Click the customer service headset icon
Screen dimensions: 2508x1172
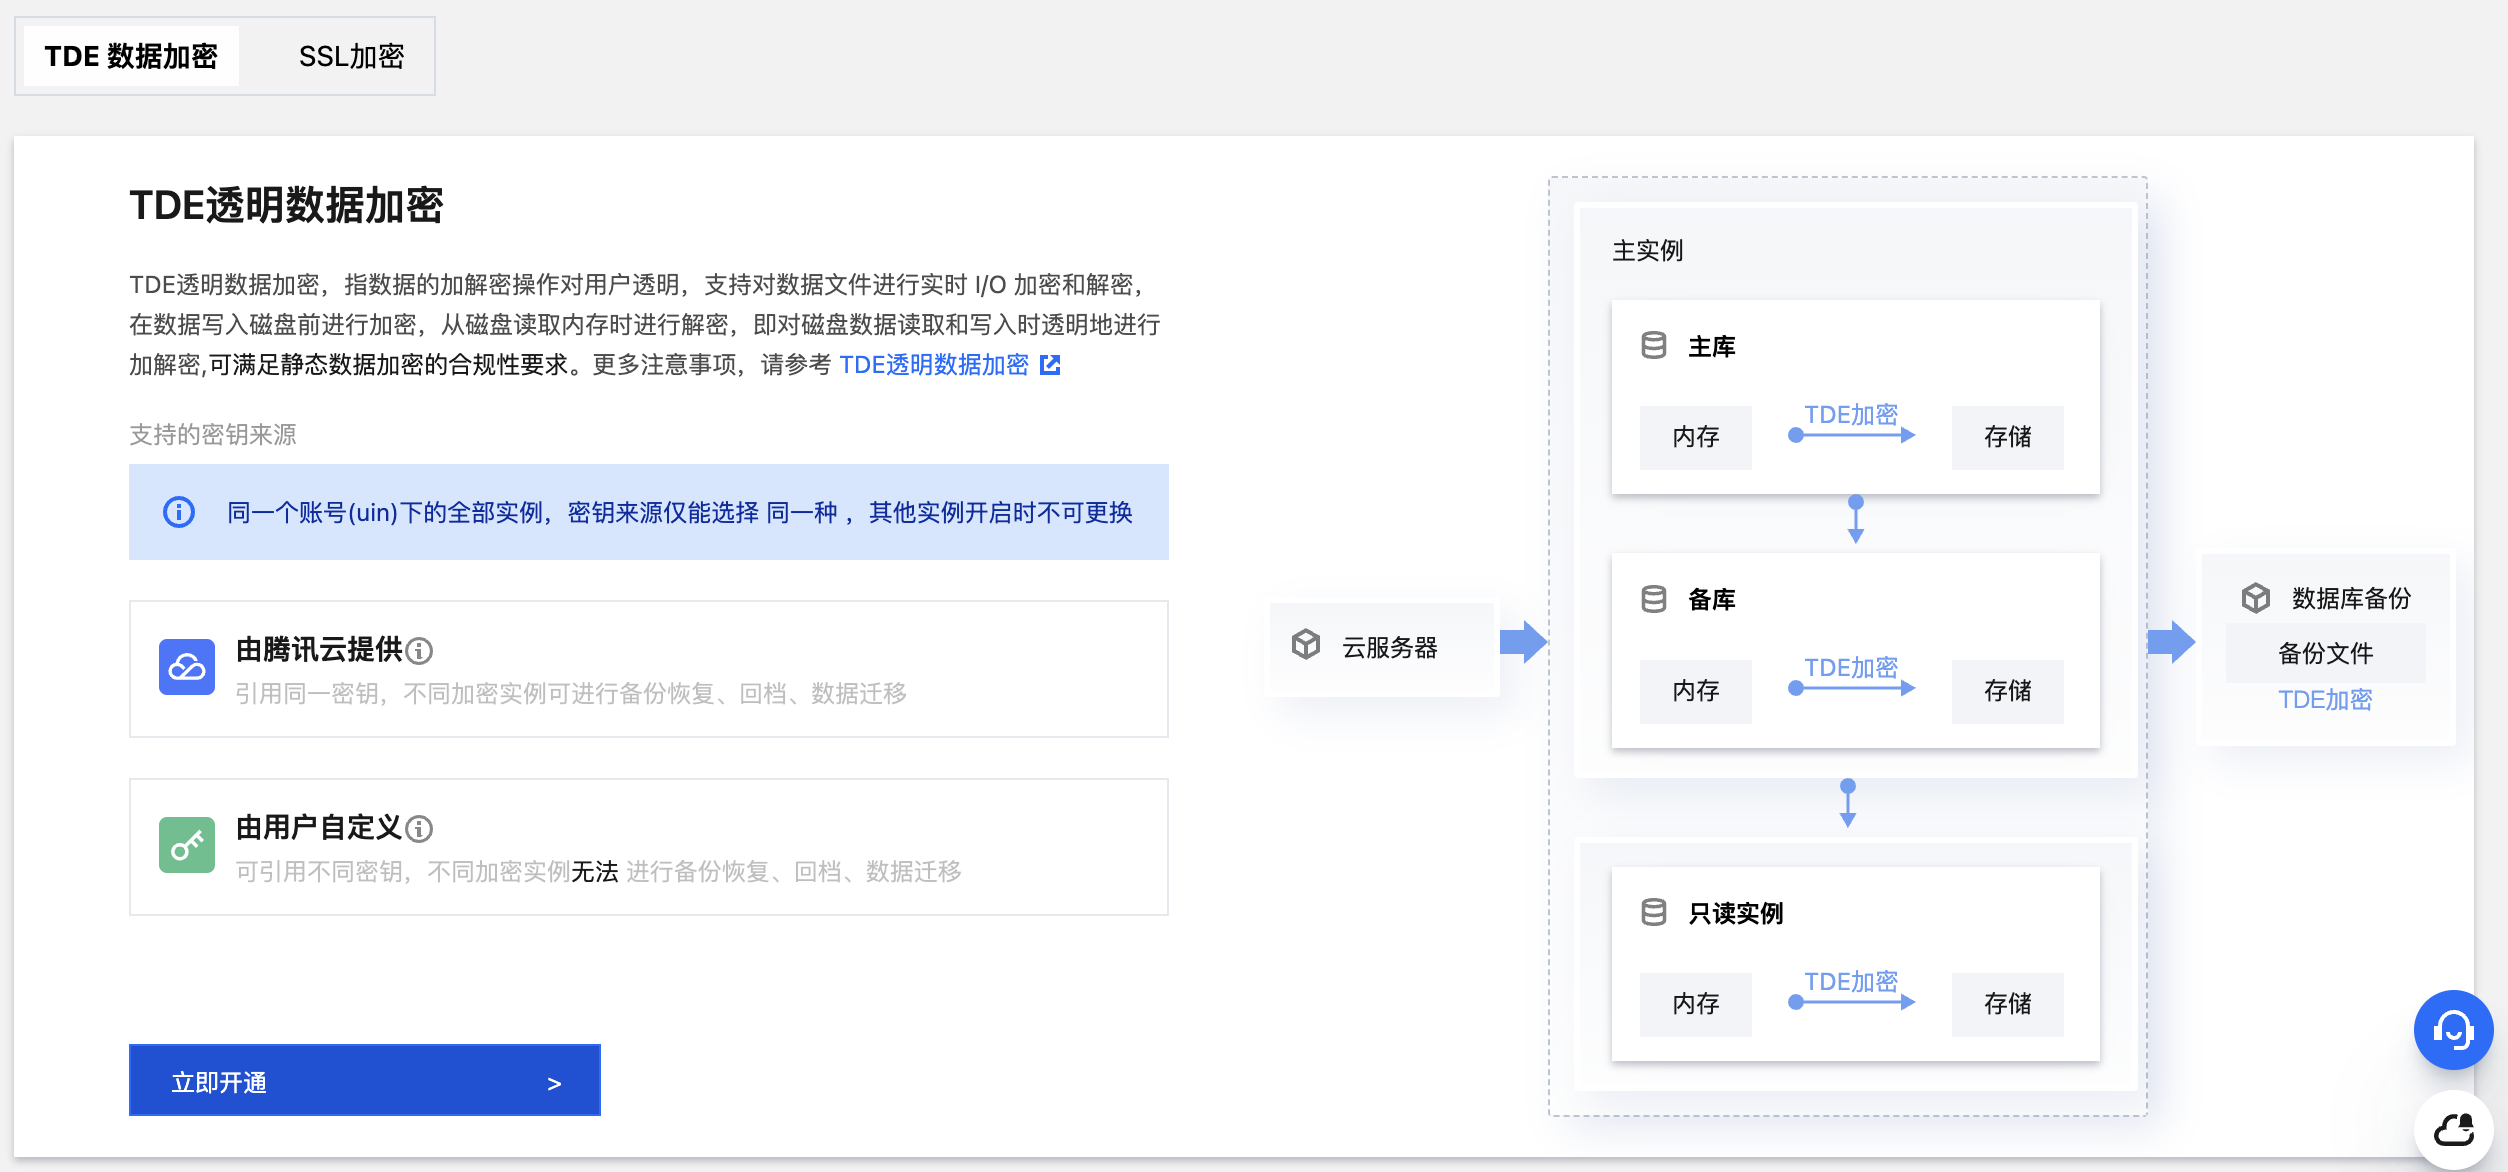pyautogui.click(x=2453, y=1030)
